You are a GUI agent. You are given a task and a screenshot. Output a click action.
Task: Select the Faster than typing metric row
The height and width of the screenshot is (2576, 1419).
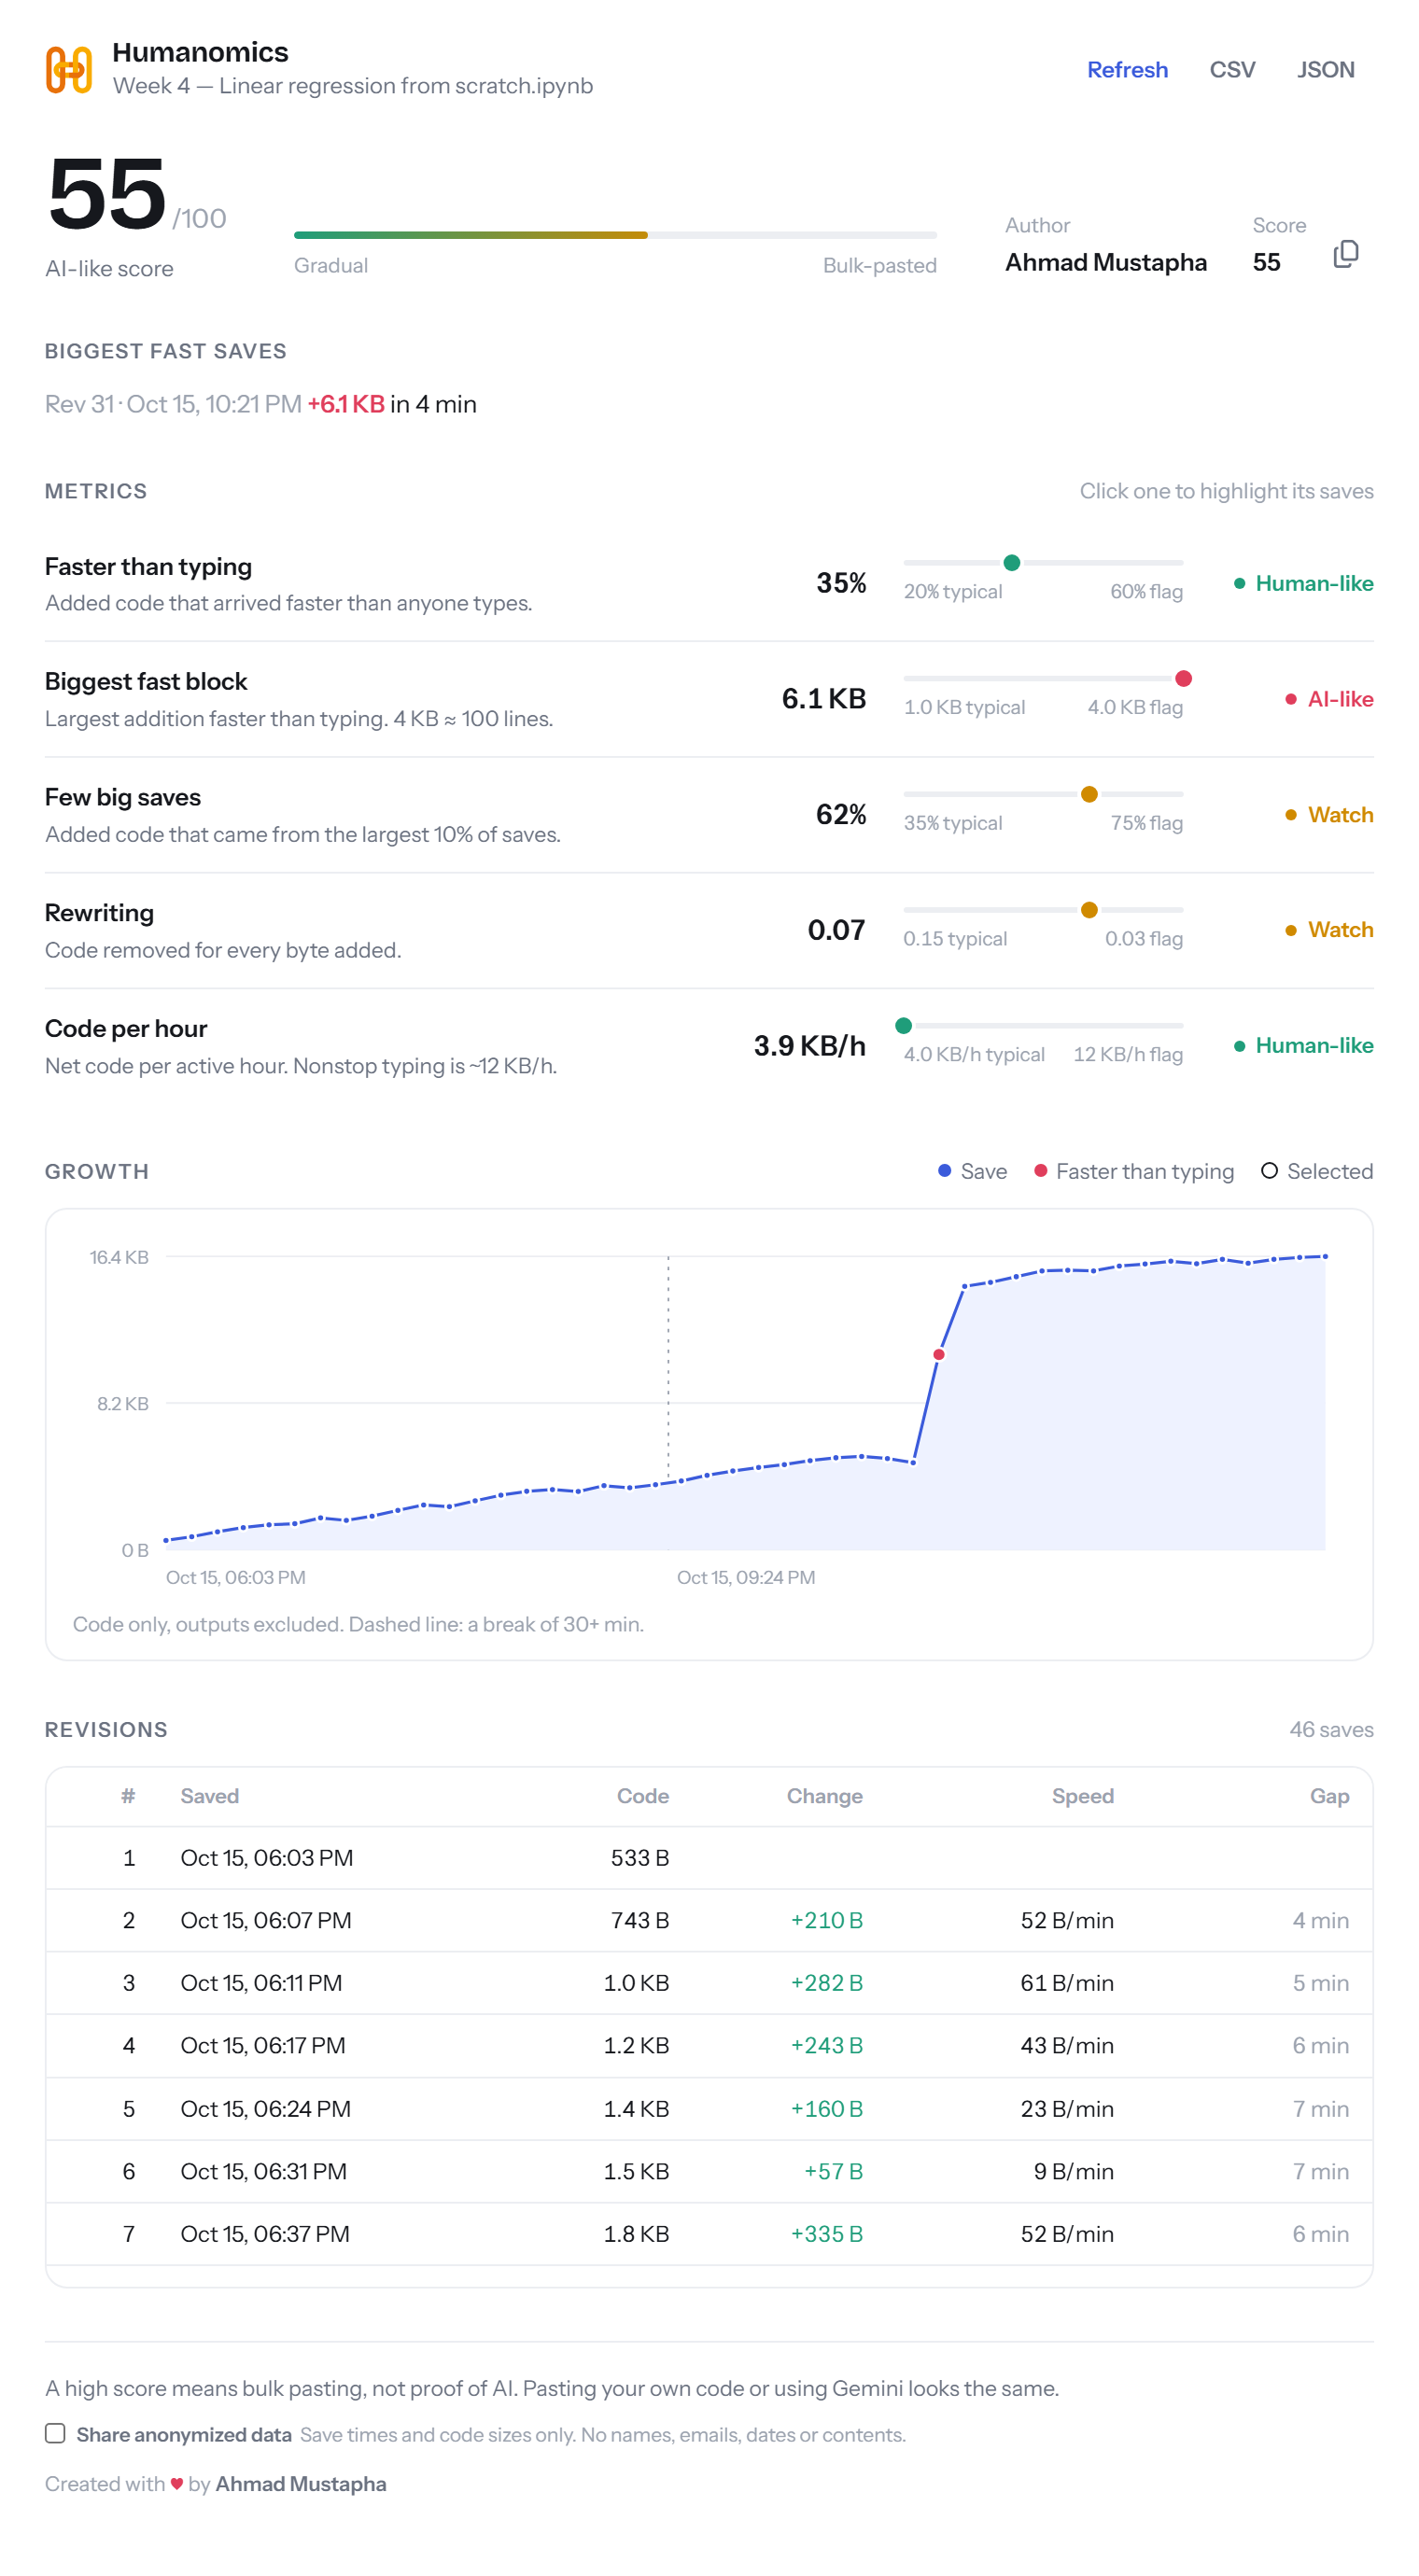click(x=709, y=584)
